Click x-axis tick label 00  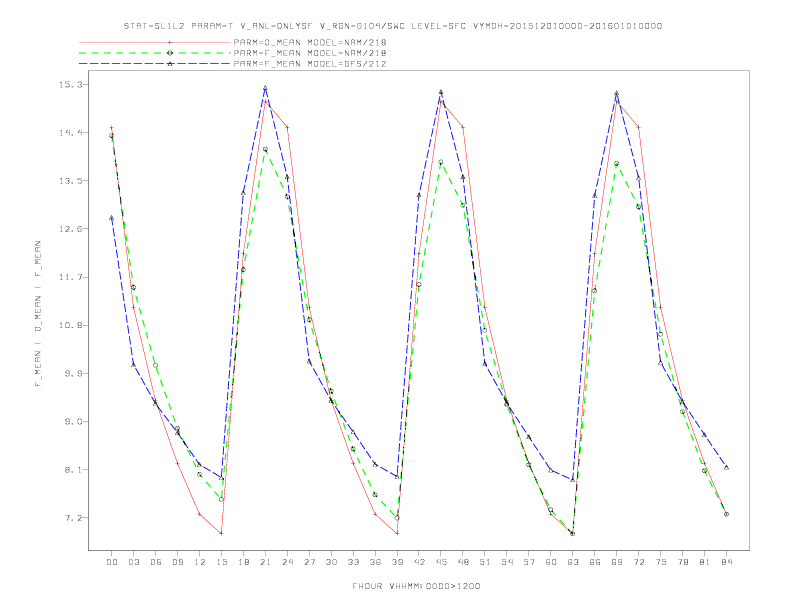112,562
